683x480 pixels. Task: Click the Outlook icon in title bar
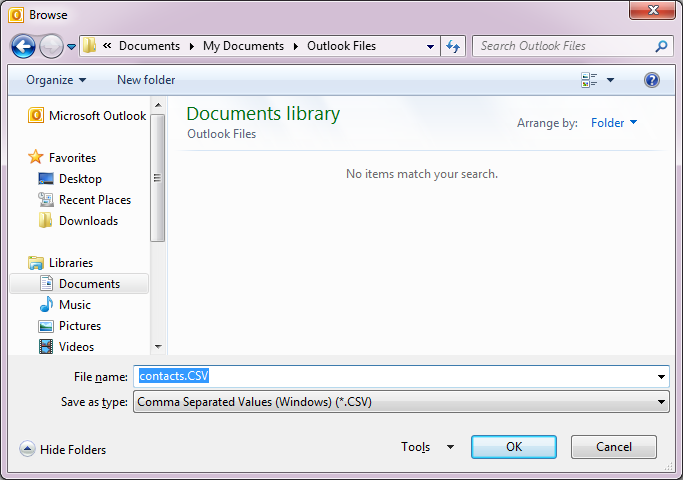click(16, 15)
